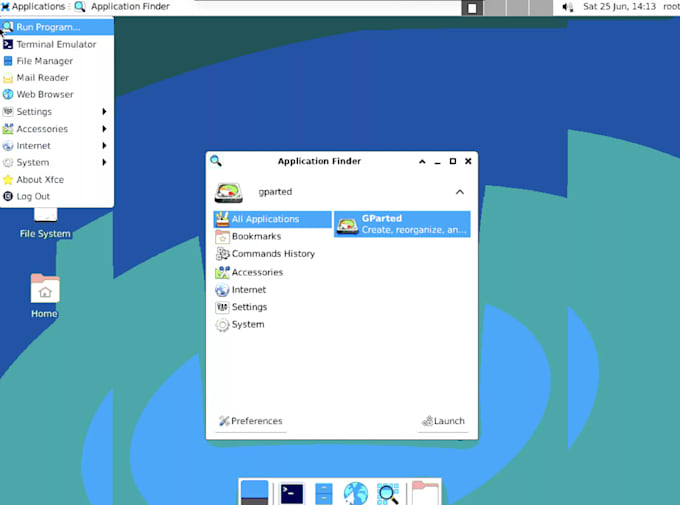Select the GParted result entry
The width and height of the screenshot is (680, 505).
pyautogui.click(x=402, y=224)
